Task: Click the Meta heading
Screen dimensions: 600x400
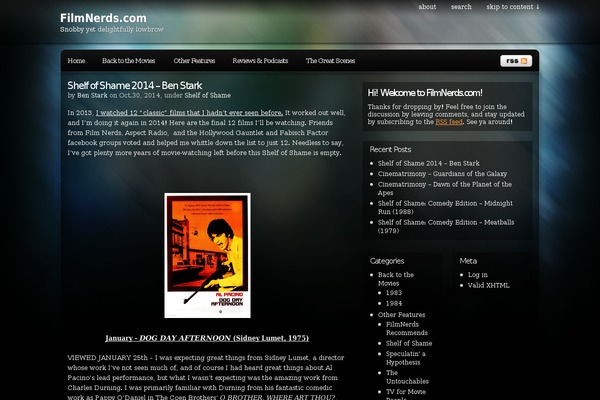Action: coord(468,261)
